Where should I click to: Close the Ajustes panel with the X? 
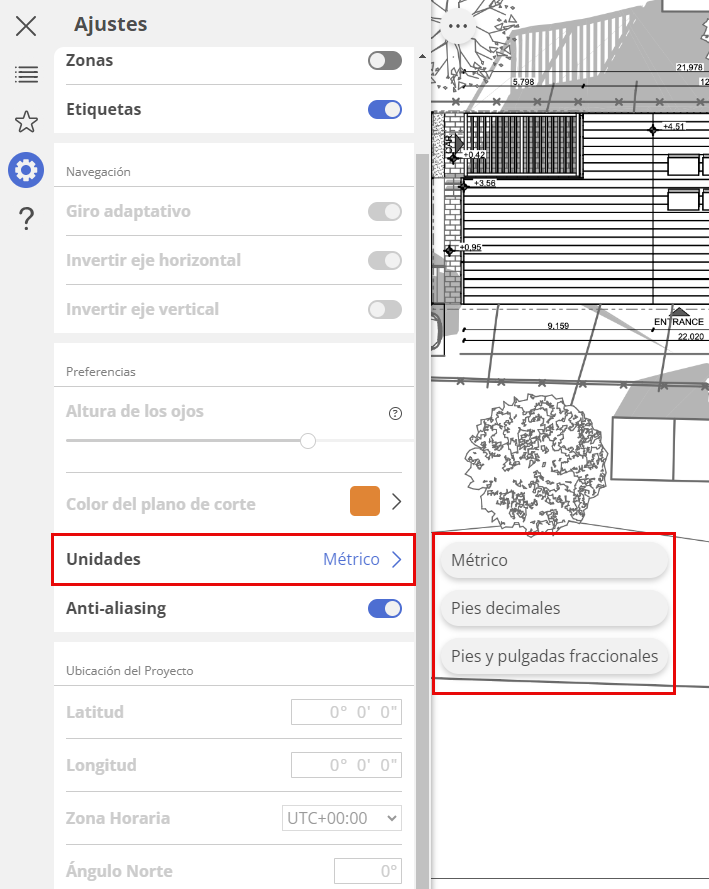(x=26, y=26)
